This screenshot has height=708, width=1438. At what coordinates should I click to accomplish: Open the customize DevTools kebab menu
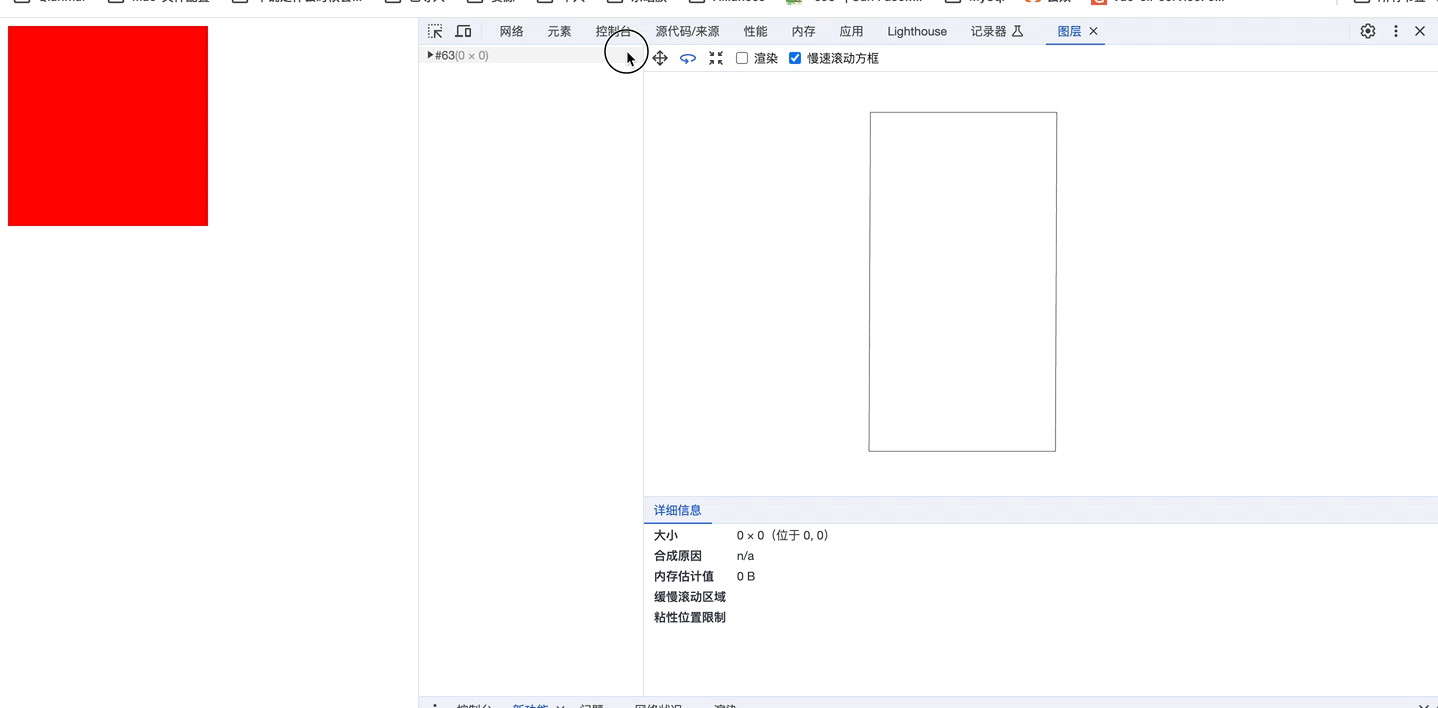point(1396,31)
